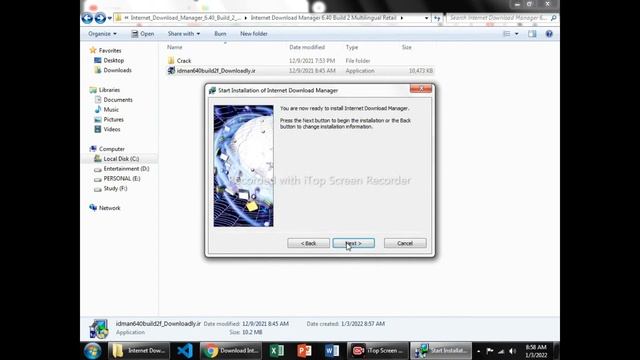640x360 pixels.
Task: Open Action Center flag icon
Action: tap(489, 351)
